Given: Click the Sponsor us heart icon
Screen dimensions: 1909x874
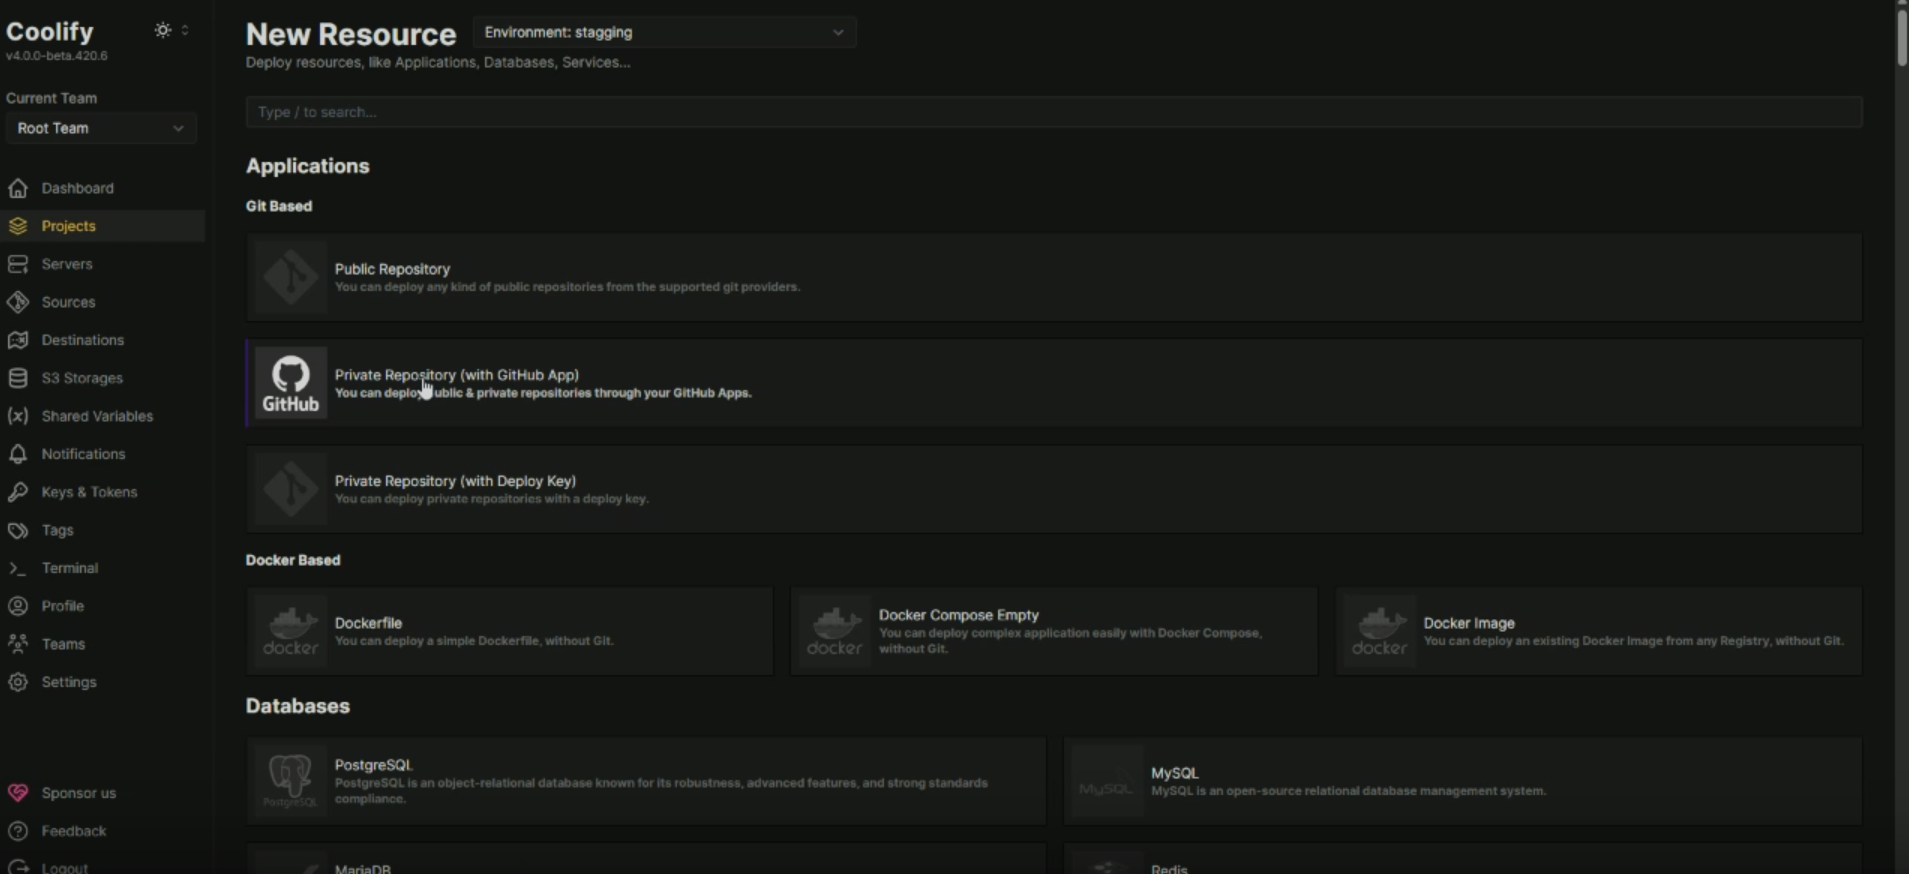Looking at the screenshot, I should pos(18,793).
